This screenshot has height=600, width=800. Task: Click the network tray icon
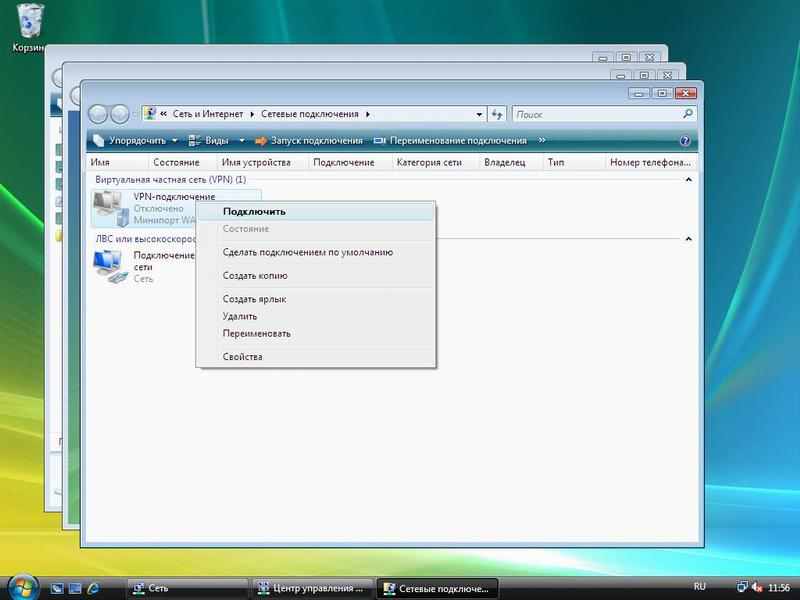[742, 588]
